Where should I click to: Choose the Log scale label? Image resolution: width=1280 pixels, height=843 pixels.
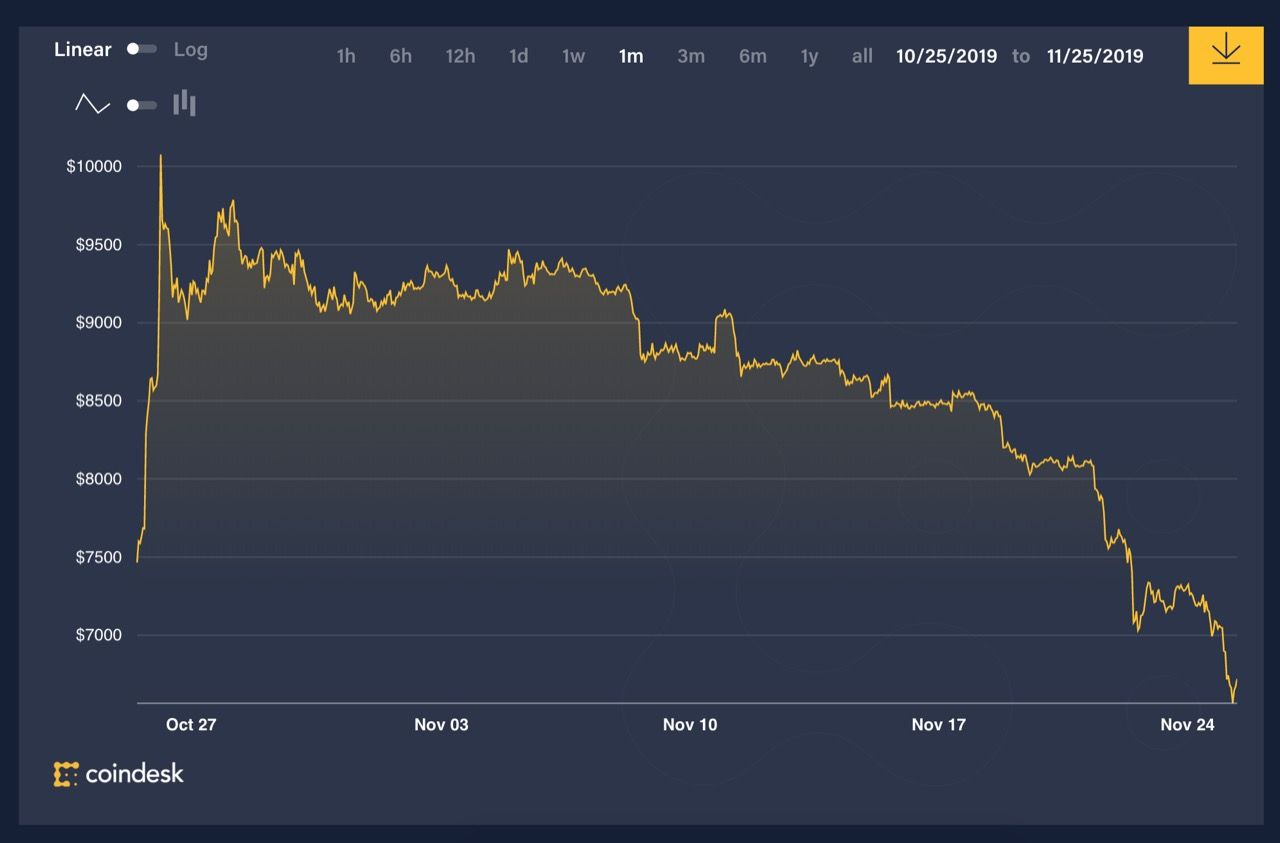pyautogui.click(x=191, y=49)
